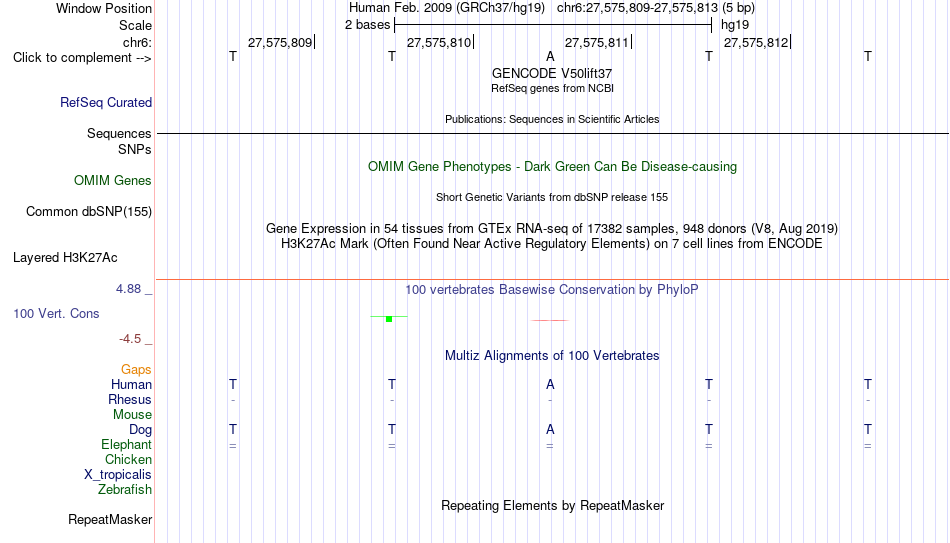Open the 100 Vert. Cons track label

(x=56, y=313)
